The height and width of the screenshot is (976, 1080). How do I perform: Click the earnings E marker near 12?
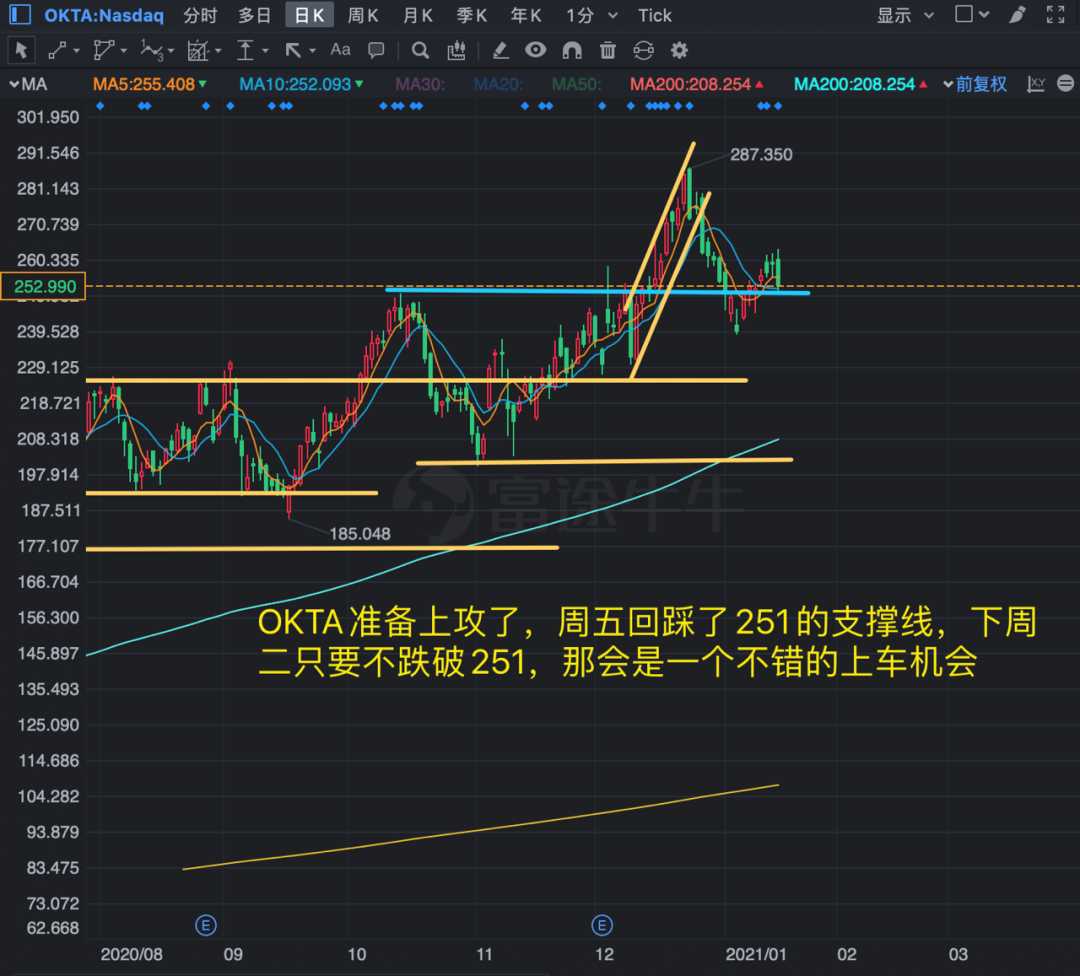[602, 925]
